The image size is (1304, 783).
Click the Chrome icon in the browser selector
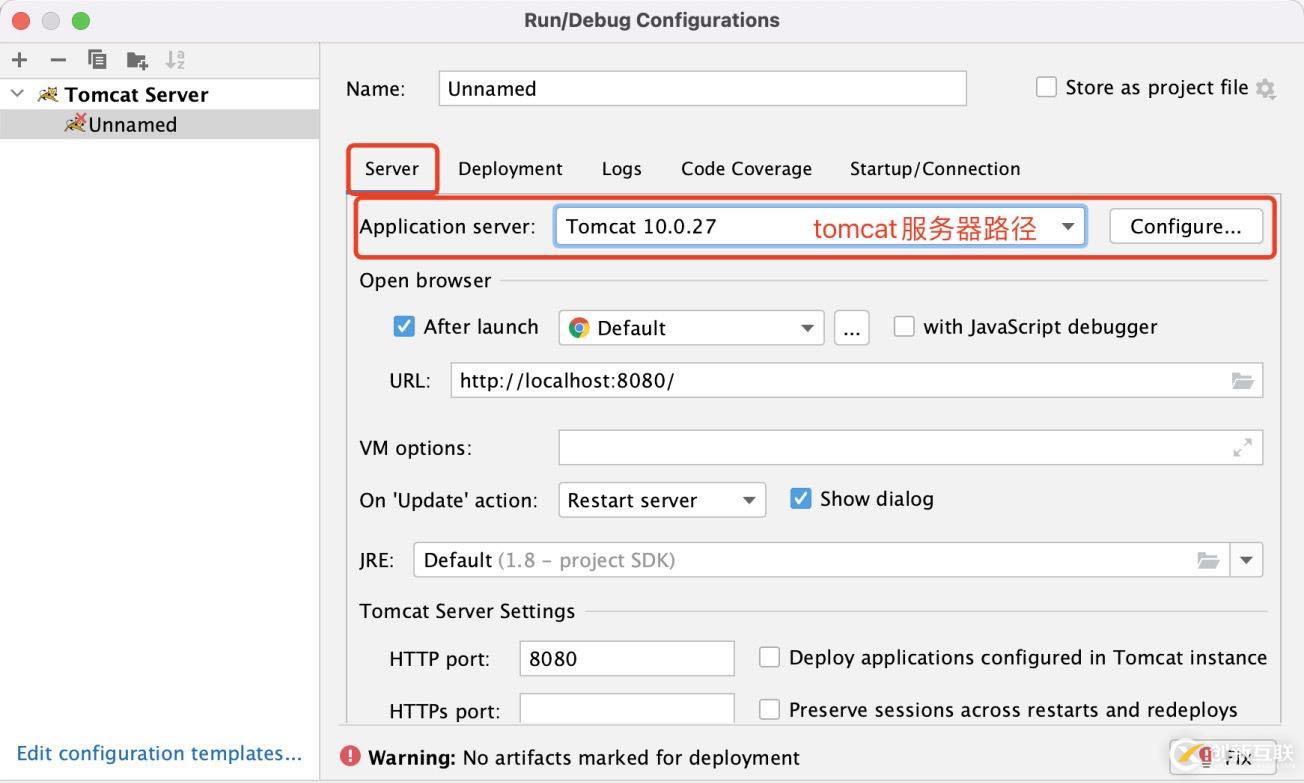[578, 328]
